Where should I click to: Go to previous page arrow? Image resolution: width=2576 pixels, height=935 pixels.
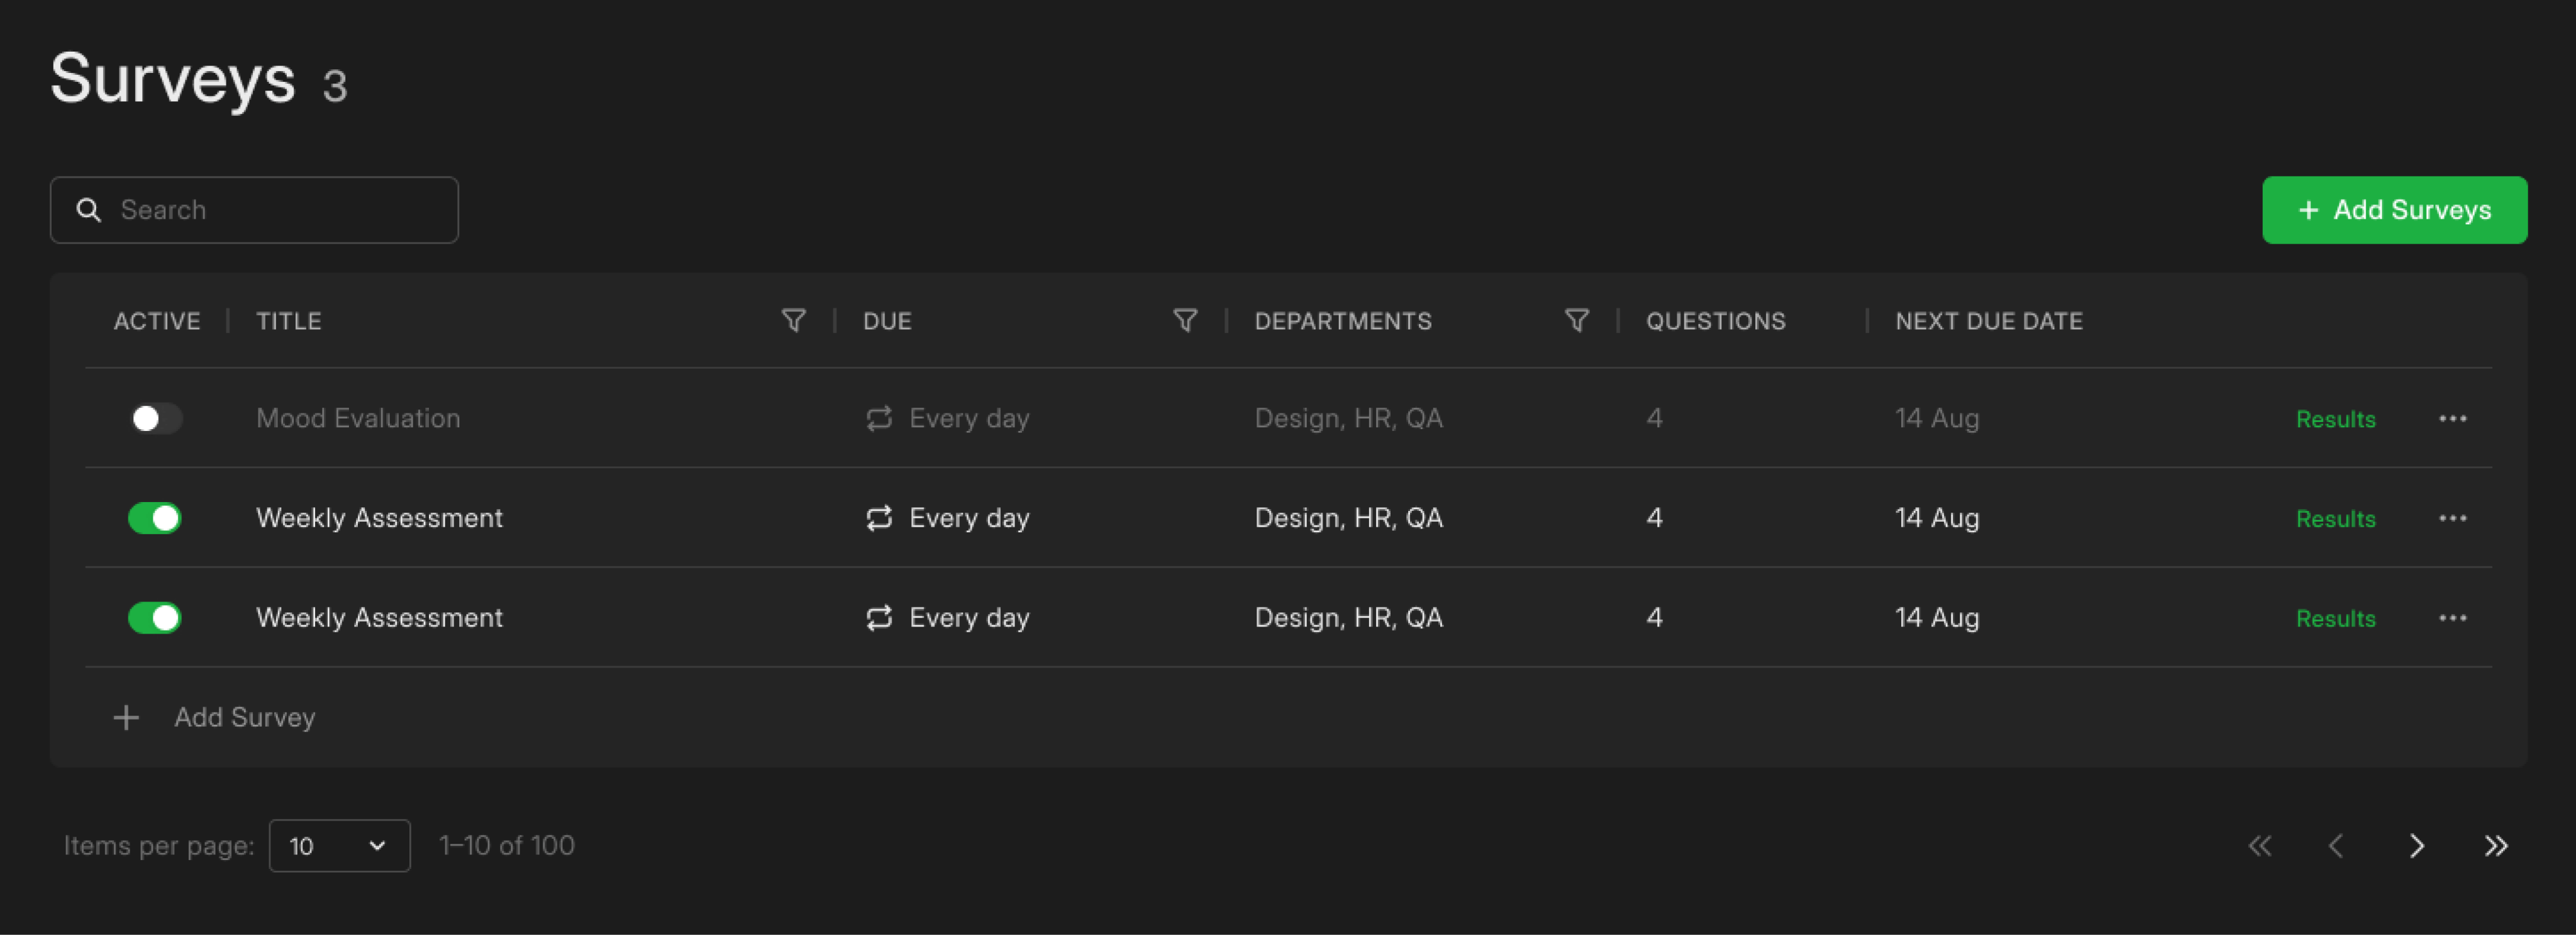(2336, 846)
